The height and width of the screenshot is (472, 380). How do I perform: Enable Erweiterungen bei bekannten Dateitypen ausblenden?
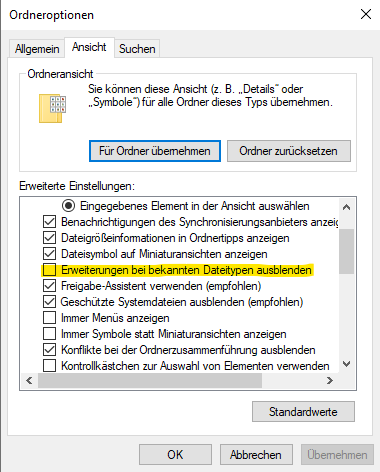[x=49, y=270]
